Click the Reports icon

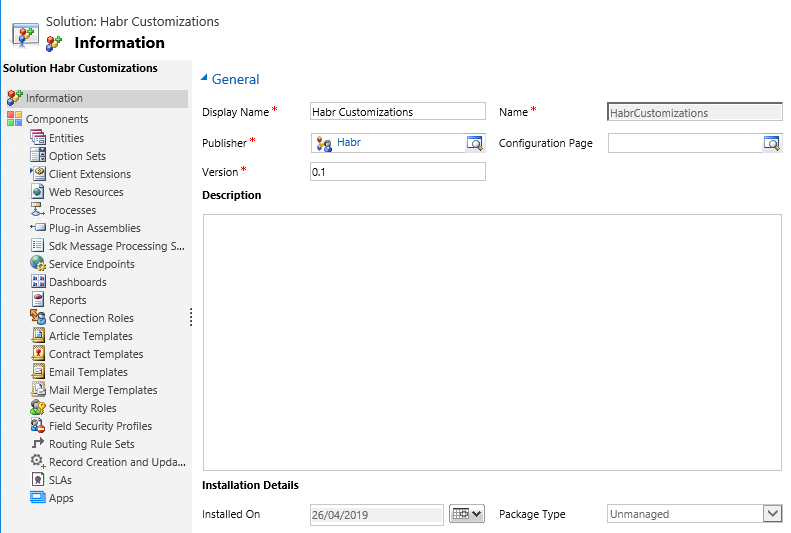coord(38,300)
